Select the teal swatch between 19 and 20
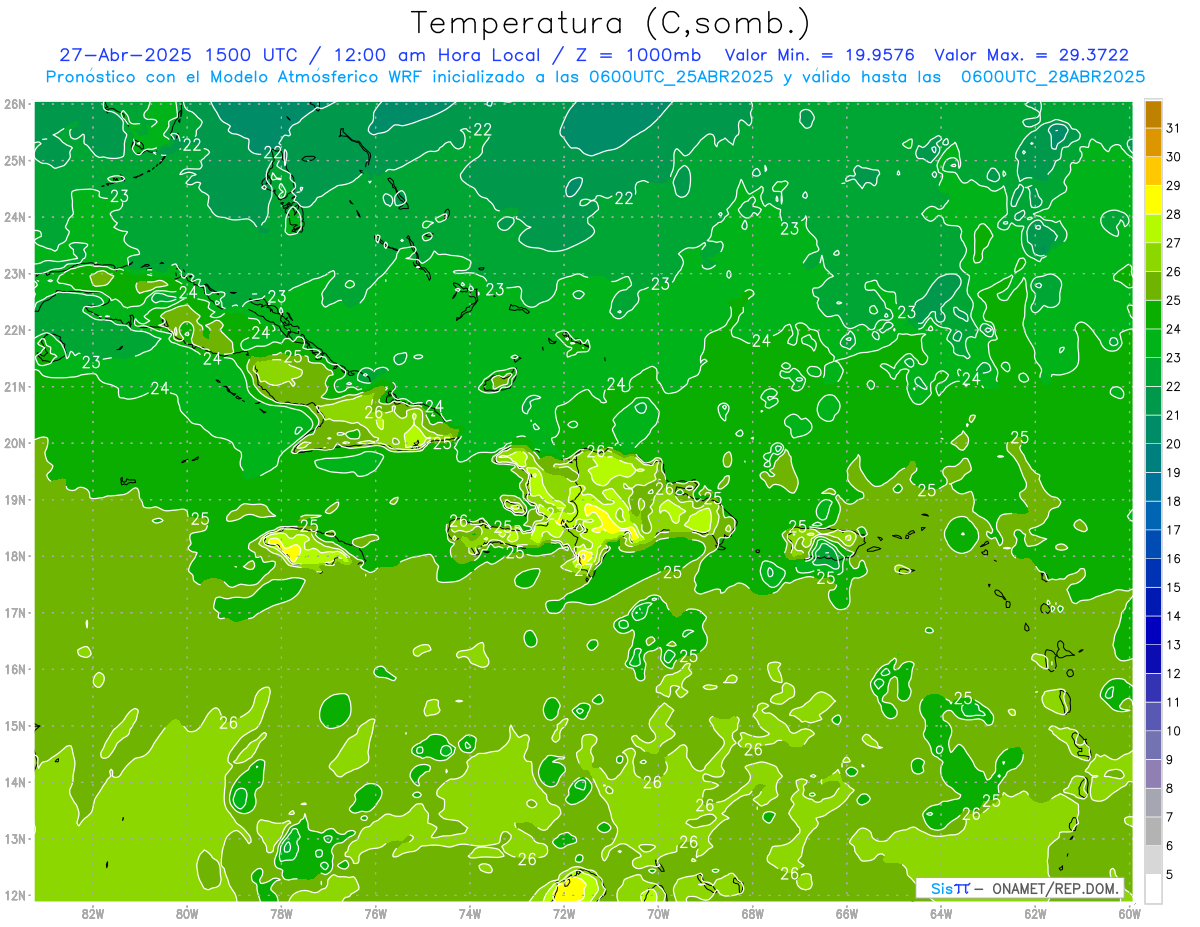The width and height of the screenshot is (1200, 927). (1153, 458)
